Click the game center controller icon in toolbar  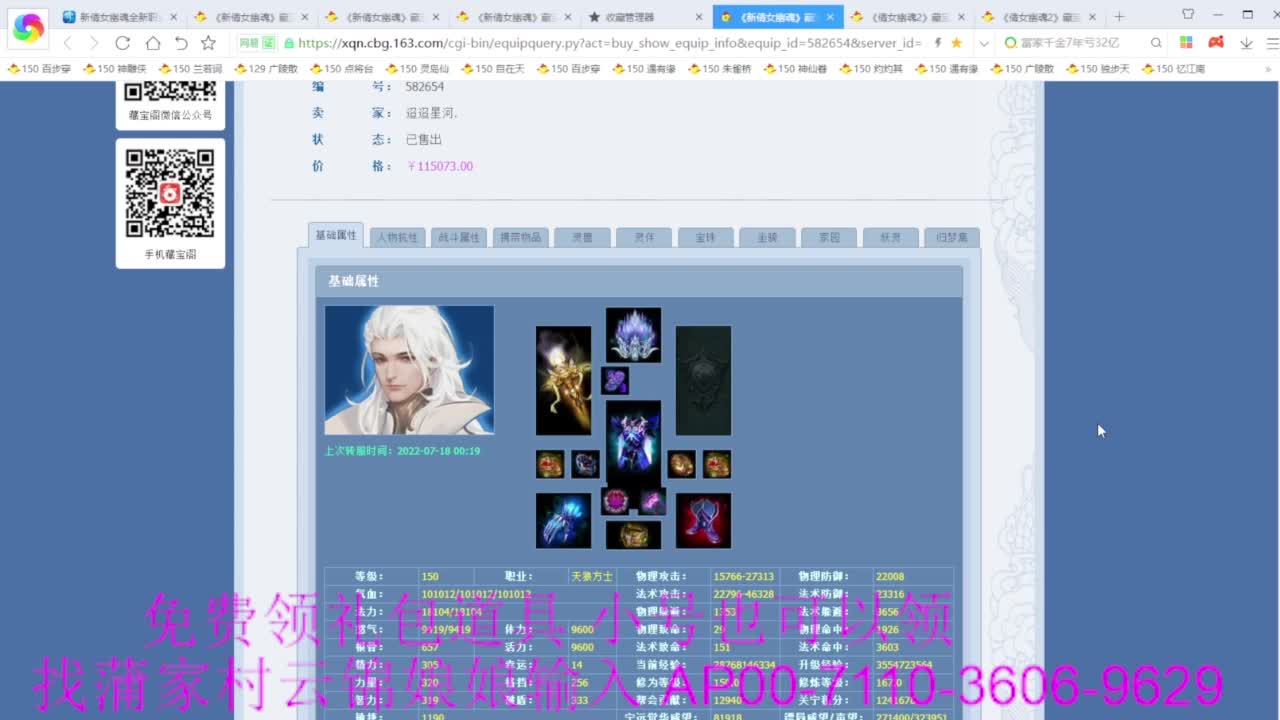1214,45
